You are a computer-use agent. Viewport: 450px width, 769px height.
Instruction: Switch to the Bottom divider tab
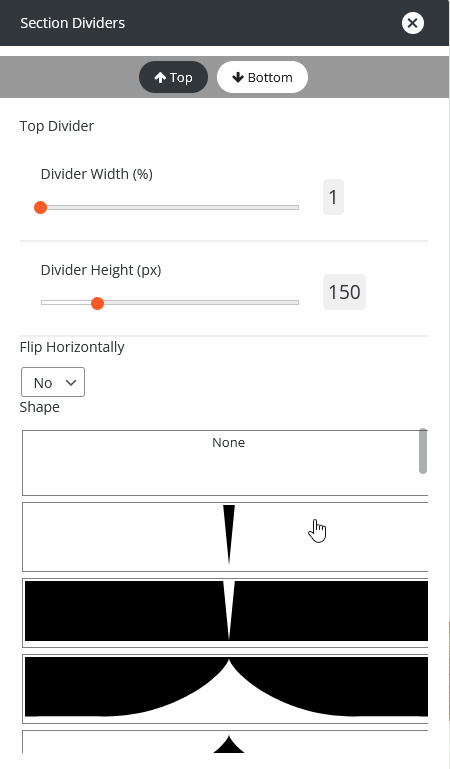point(262,77)
